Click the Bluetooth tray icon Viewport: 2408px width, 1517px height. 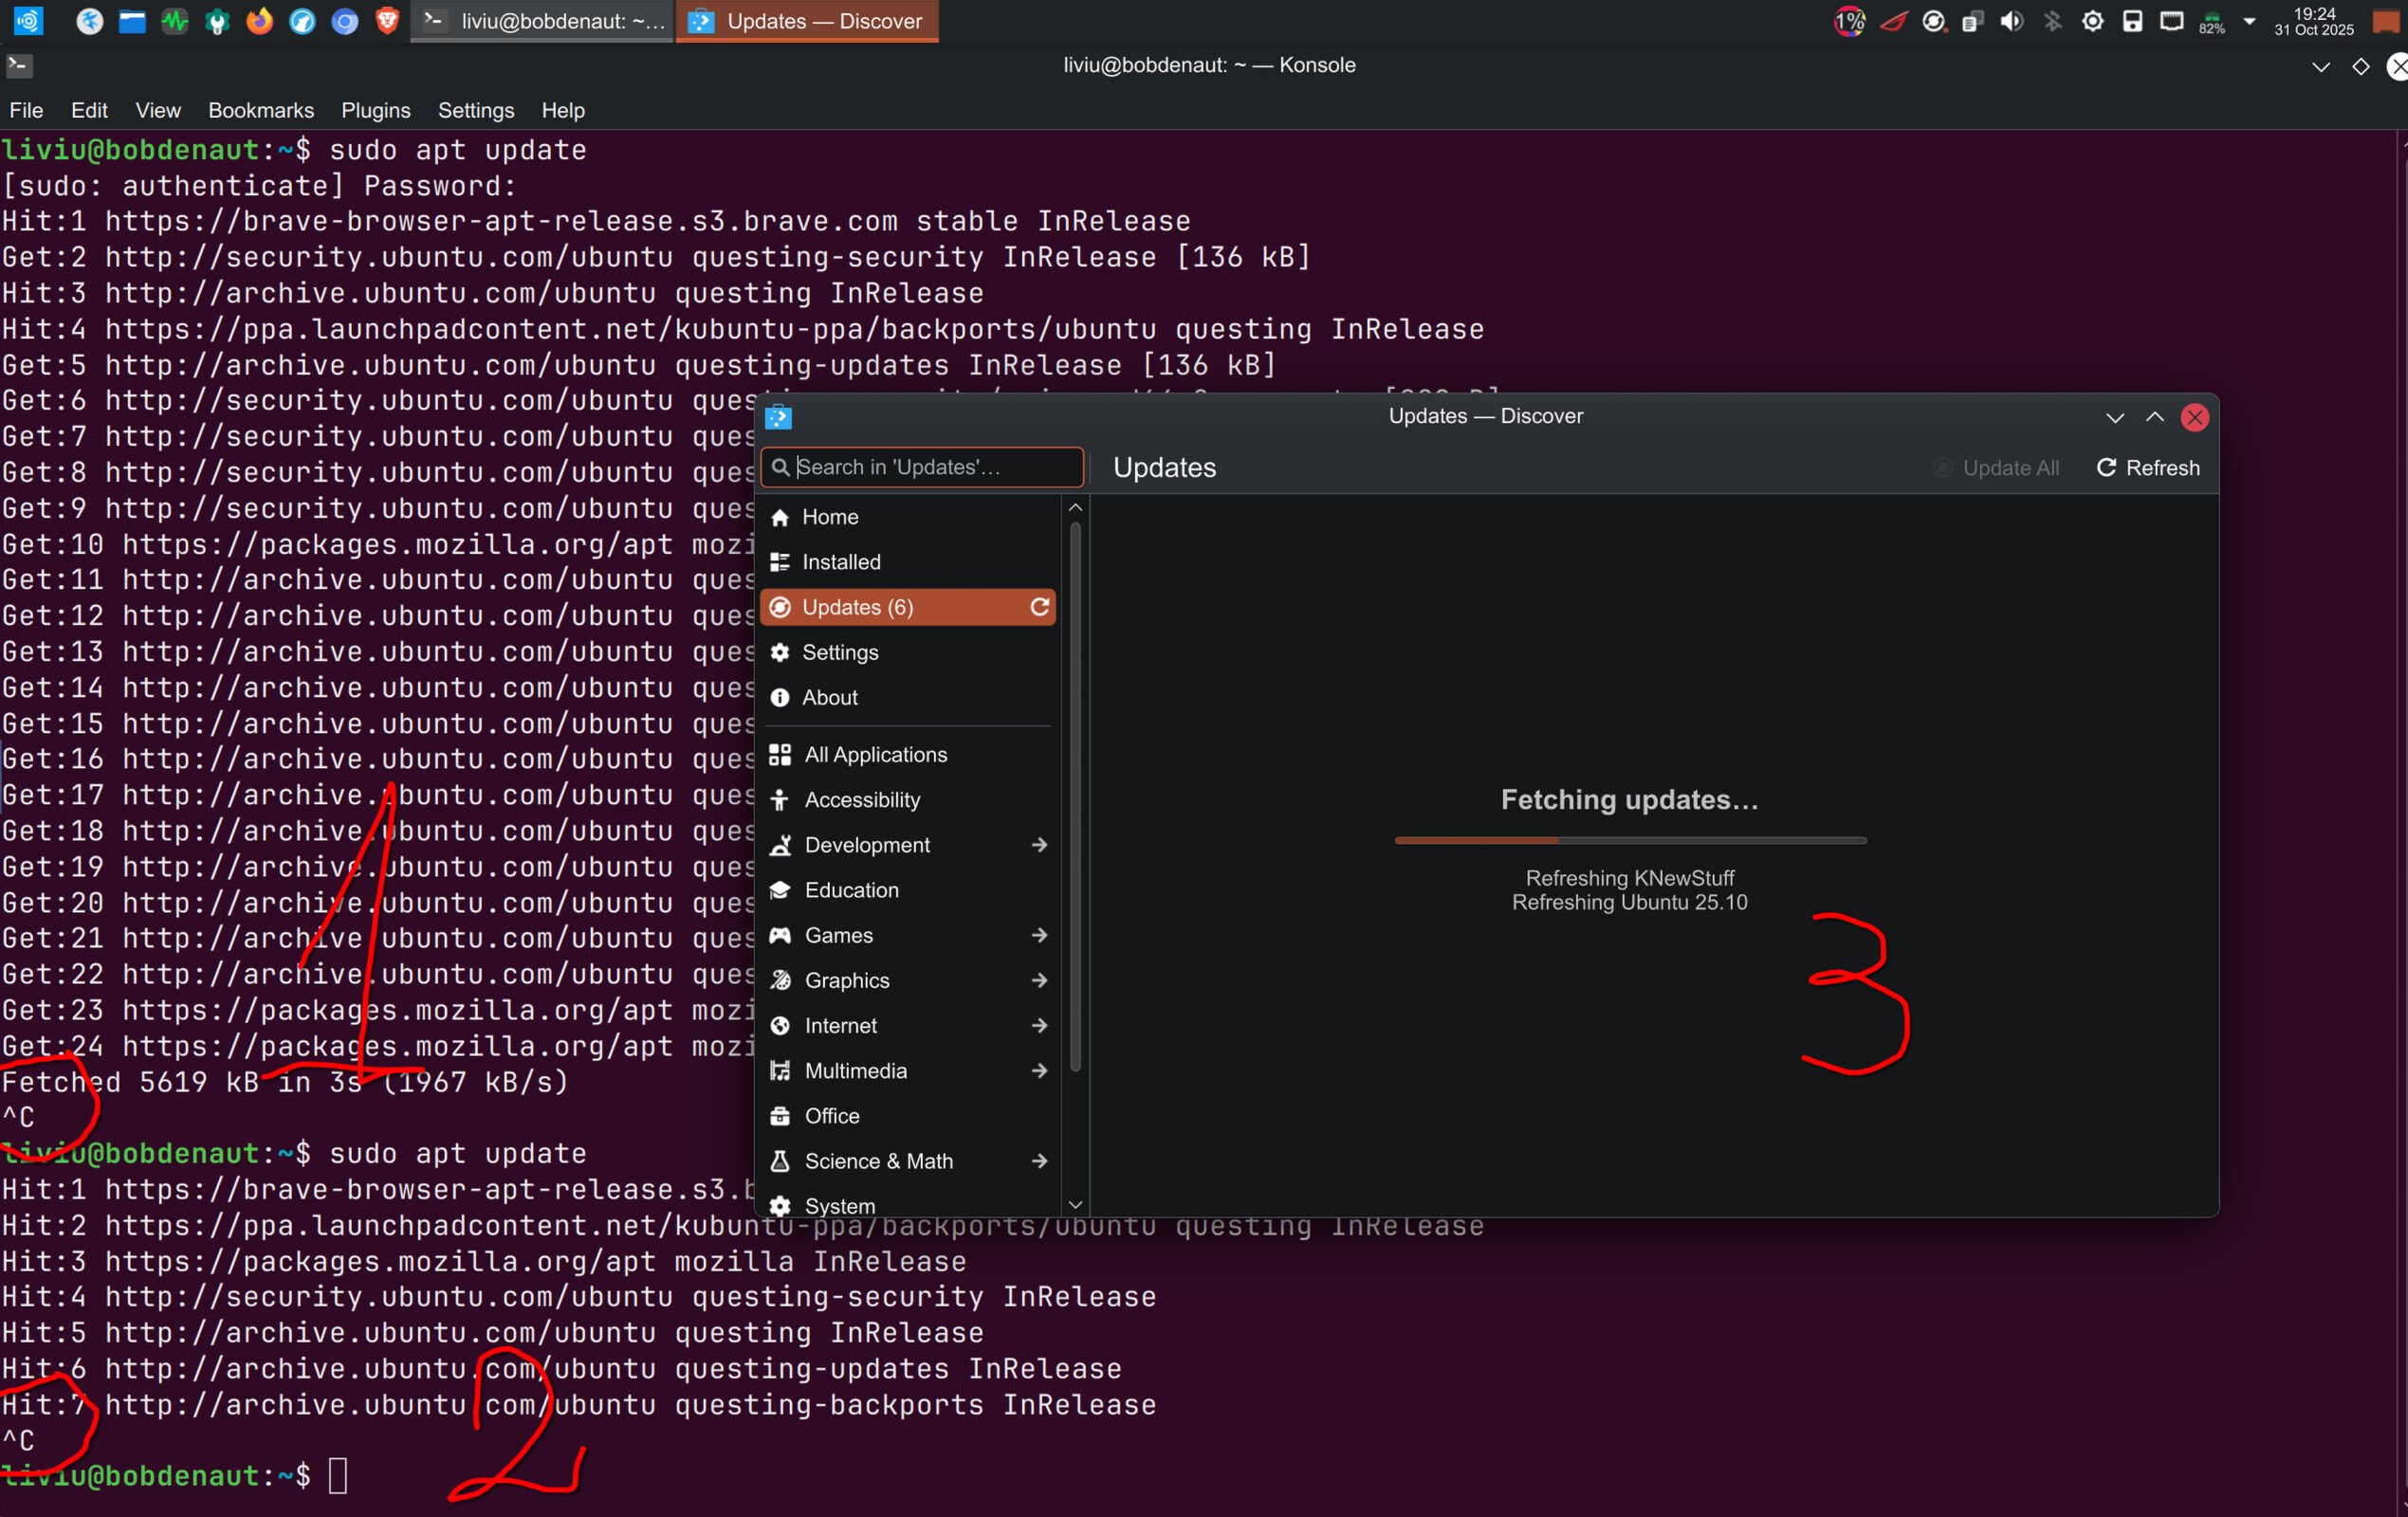click(2052, 21)
